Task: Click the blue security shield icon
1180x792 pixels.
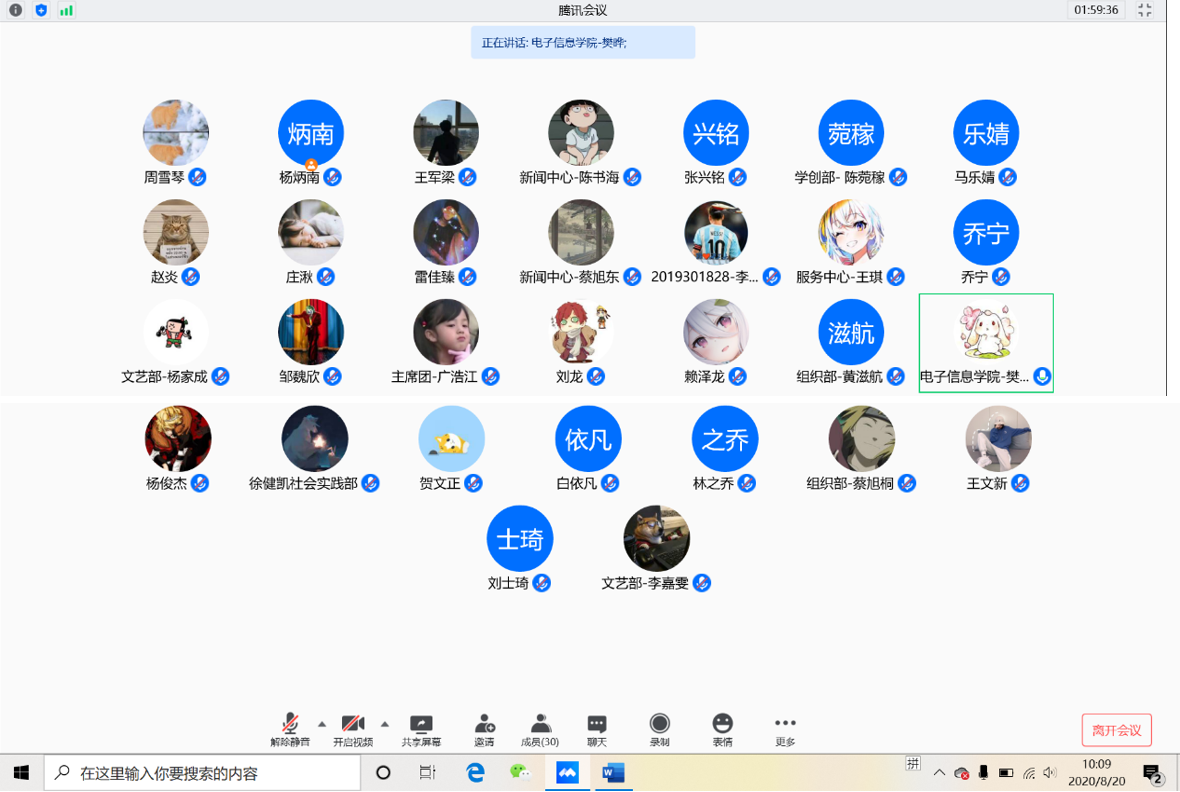Action: coord(41,10)
